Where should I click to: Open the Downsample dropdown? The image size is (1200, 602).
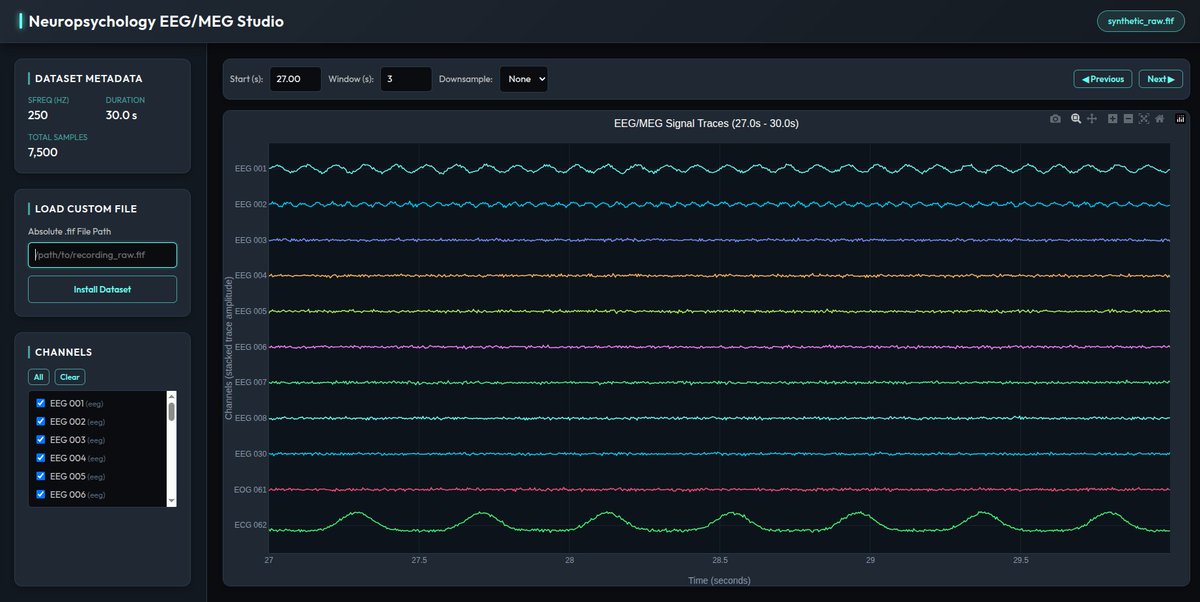[524, 79]
